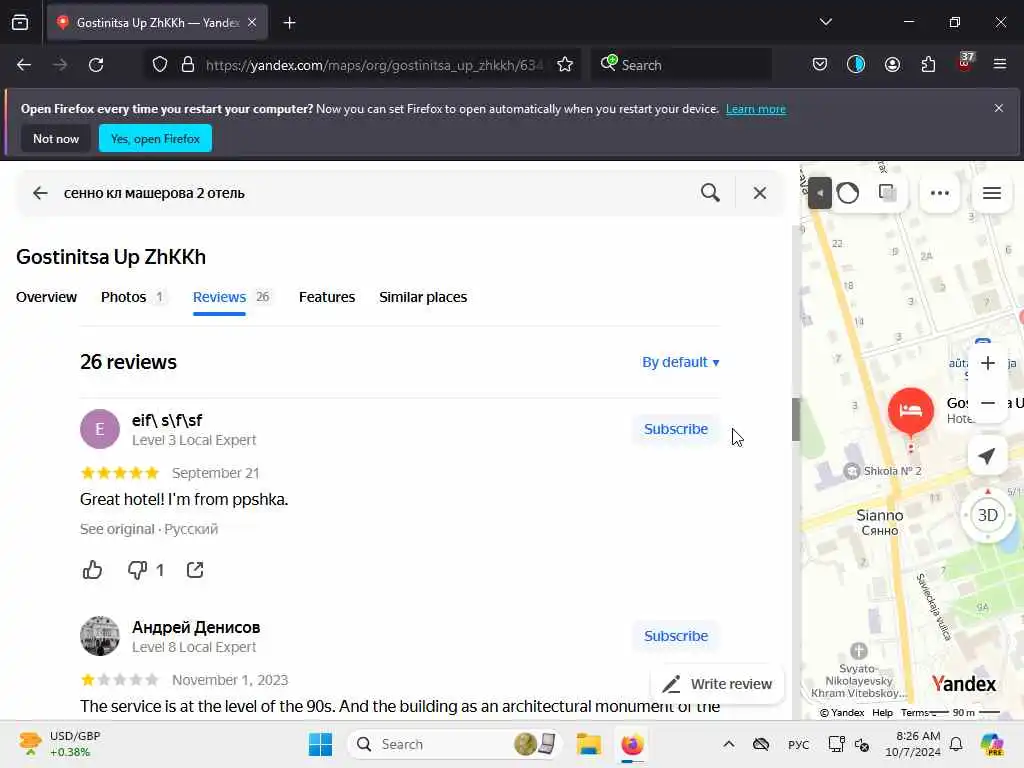The width and height of the screenshot is (1024, 768).
Task: Open the Firefox application menu
Action: pyautogui.click(x=999, y=65)
